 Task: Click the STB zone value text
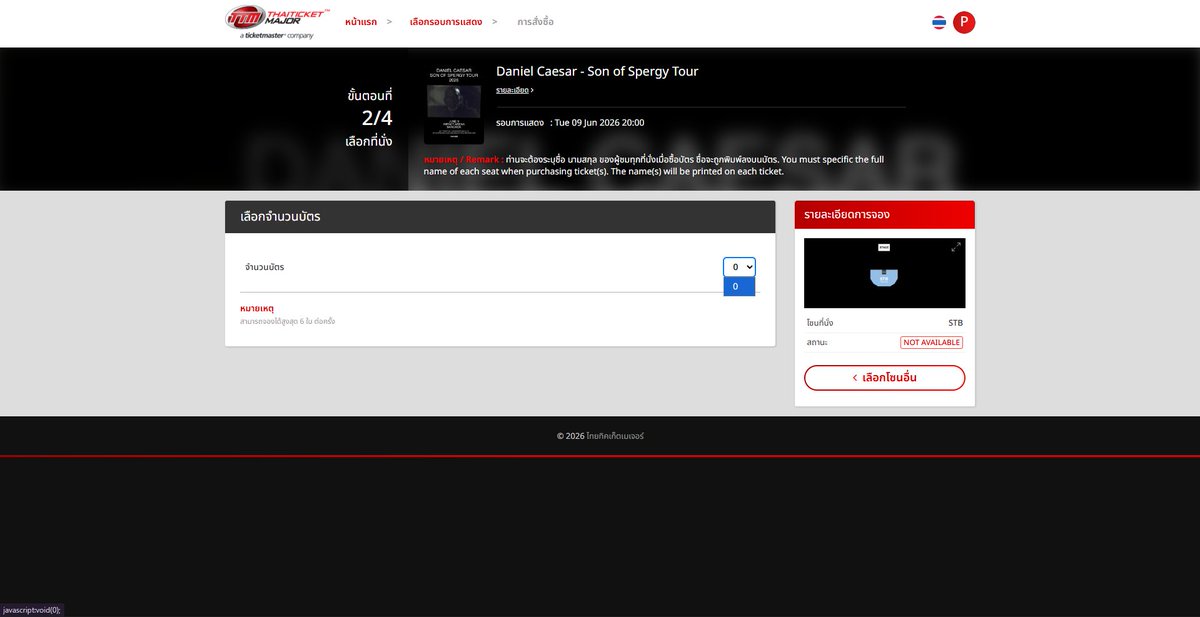[955, 323]
